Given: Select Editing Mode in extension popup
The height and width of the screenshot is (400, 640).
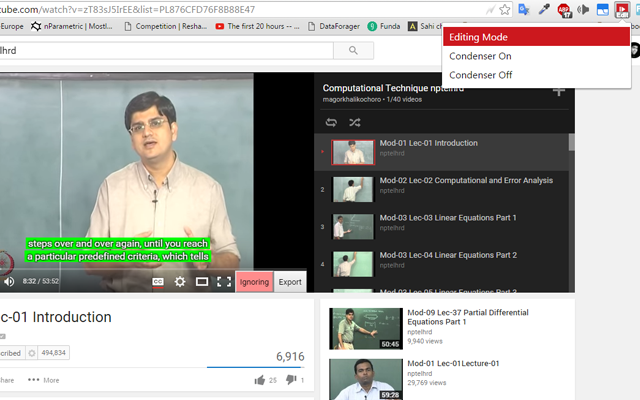Looking at the screenshot, I should (536, 37).
